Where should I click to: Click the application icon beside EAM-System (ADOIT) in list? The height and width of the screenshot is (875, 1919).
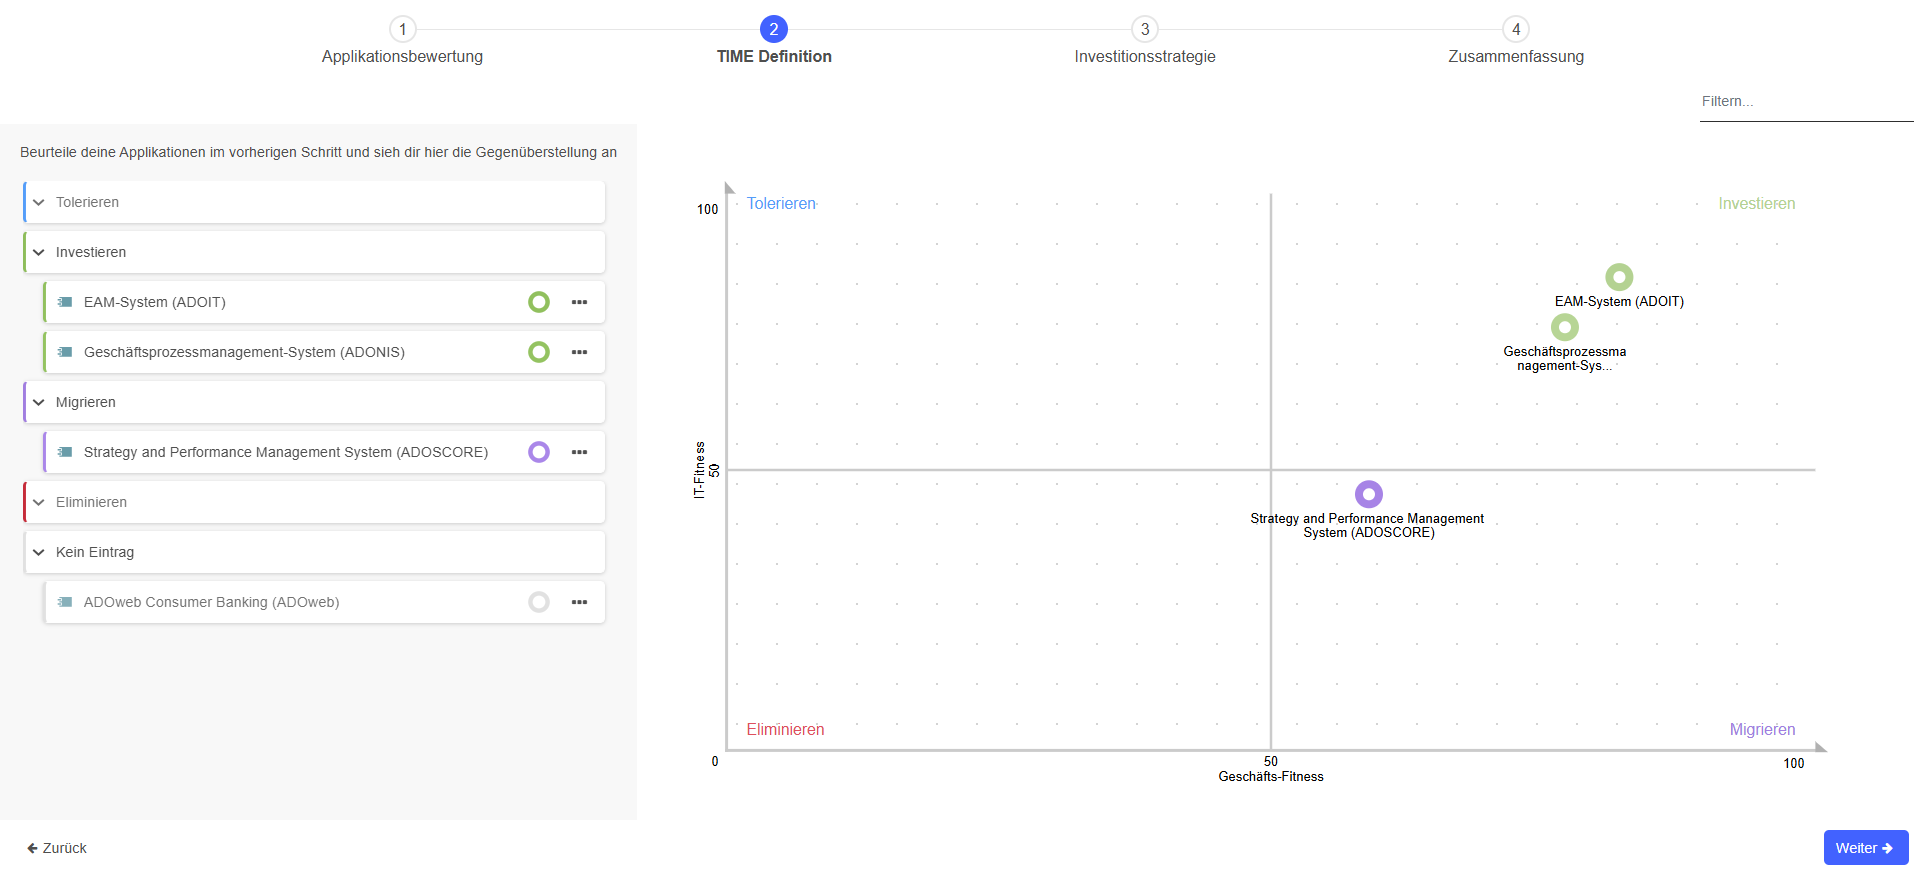click(x=65, y=302)
